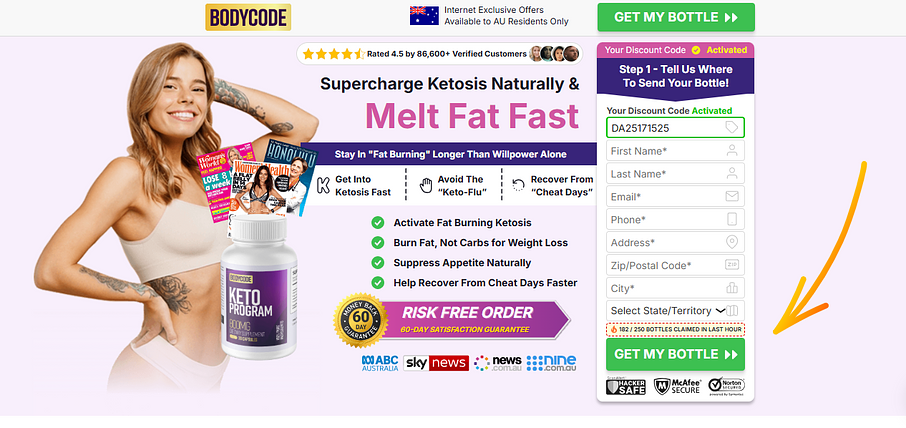Click the envelope icon in the Email field
Image resolution: width=906 pixels, height=428 pixels.
732,196
